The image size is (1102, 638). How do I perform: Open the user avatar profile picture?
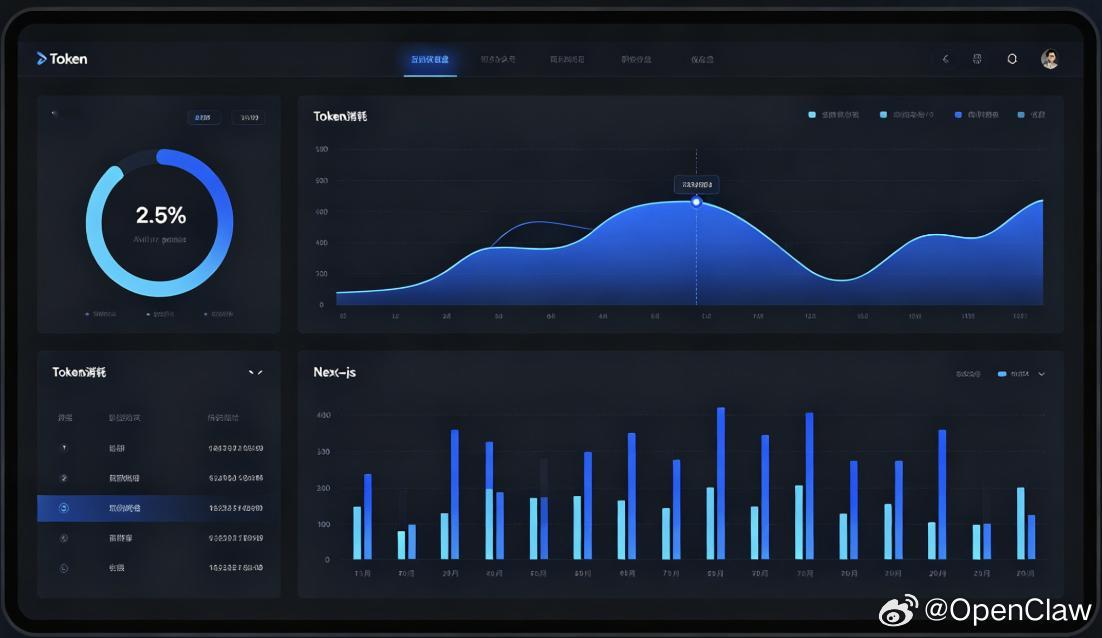1049,59
